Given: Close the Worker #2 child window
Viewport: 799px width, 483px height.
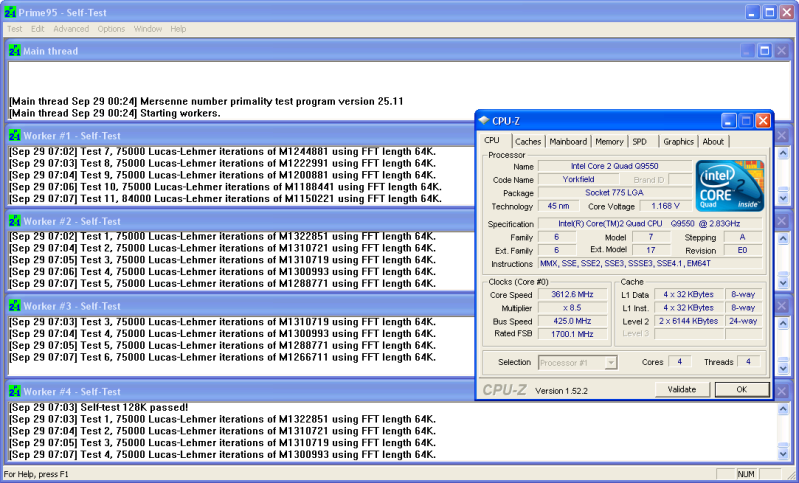Looking at the screenshot, I should (782, 221).
